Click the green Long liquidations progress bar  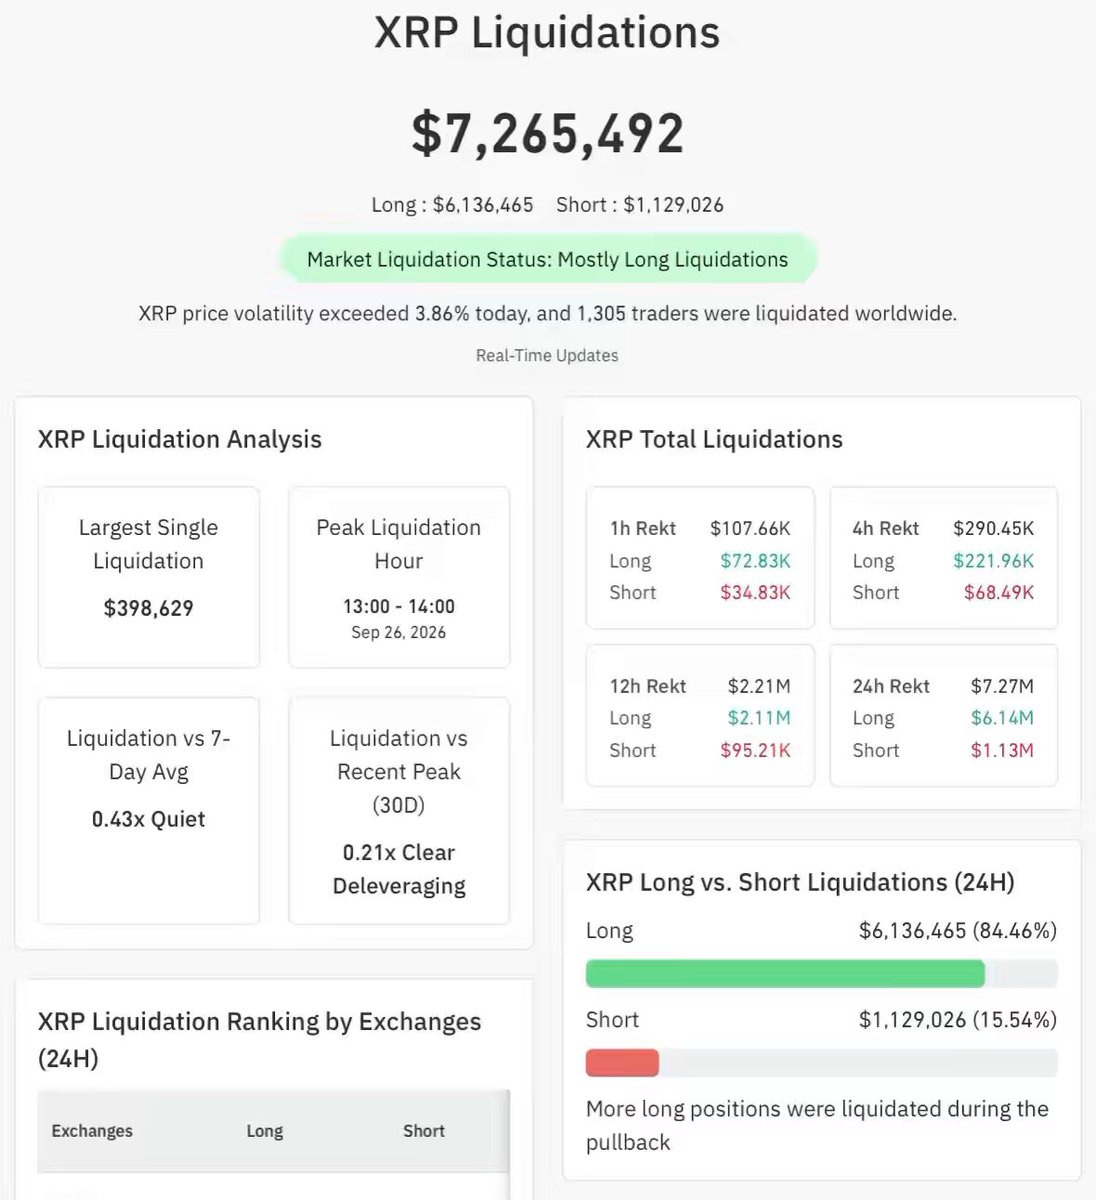(785, 974)
